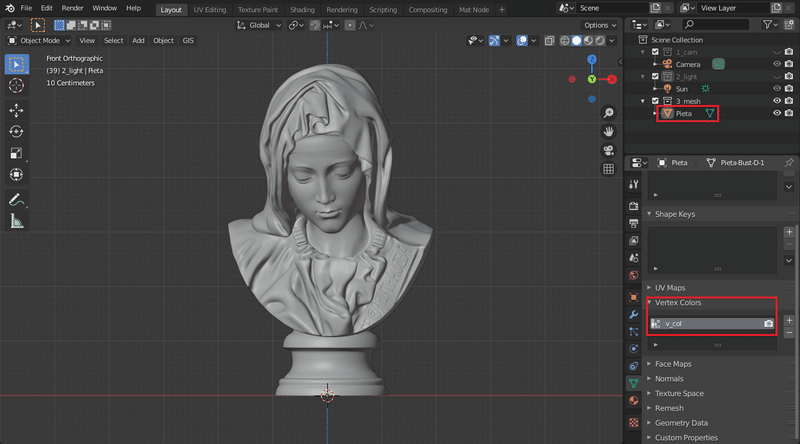
Task: Expand the Texture Space panel
Action: [679, 393]
